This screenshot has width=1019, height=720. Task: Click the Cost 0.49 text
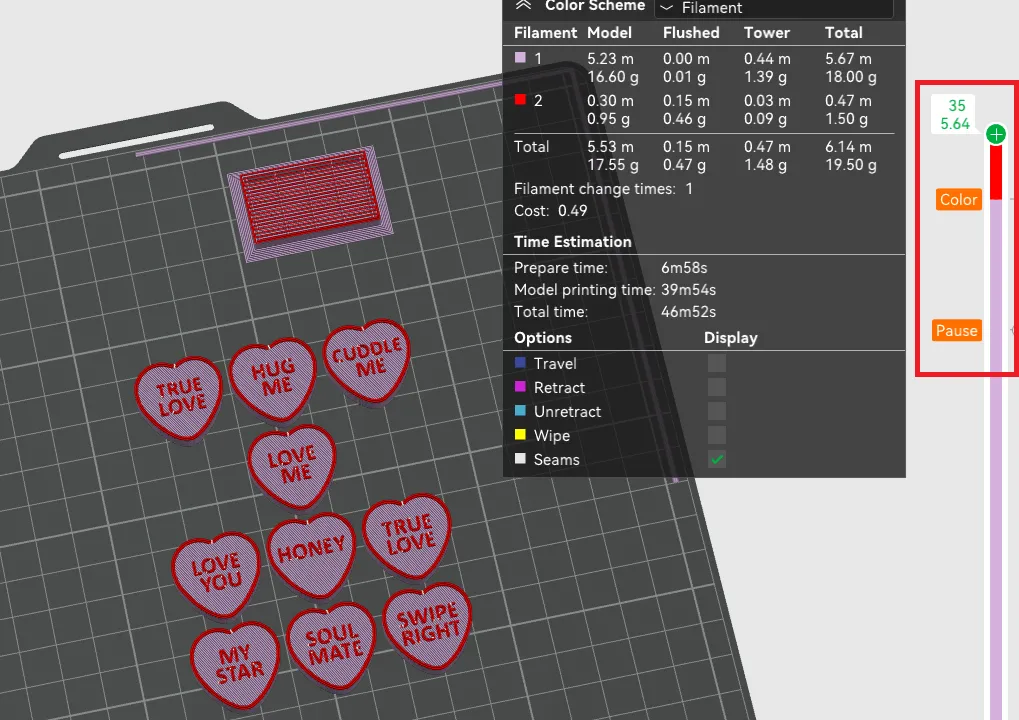(x=550, y=211)
